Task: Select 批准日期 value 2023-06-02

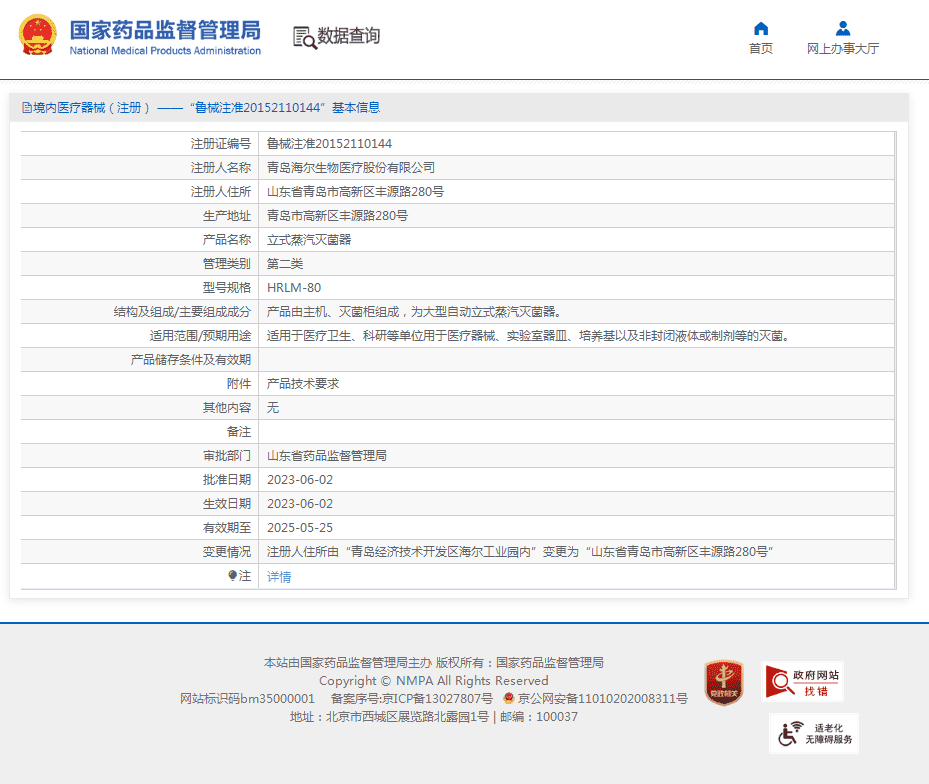Action: tap(300, 479)
